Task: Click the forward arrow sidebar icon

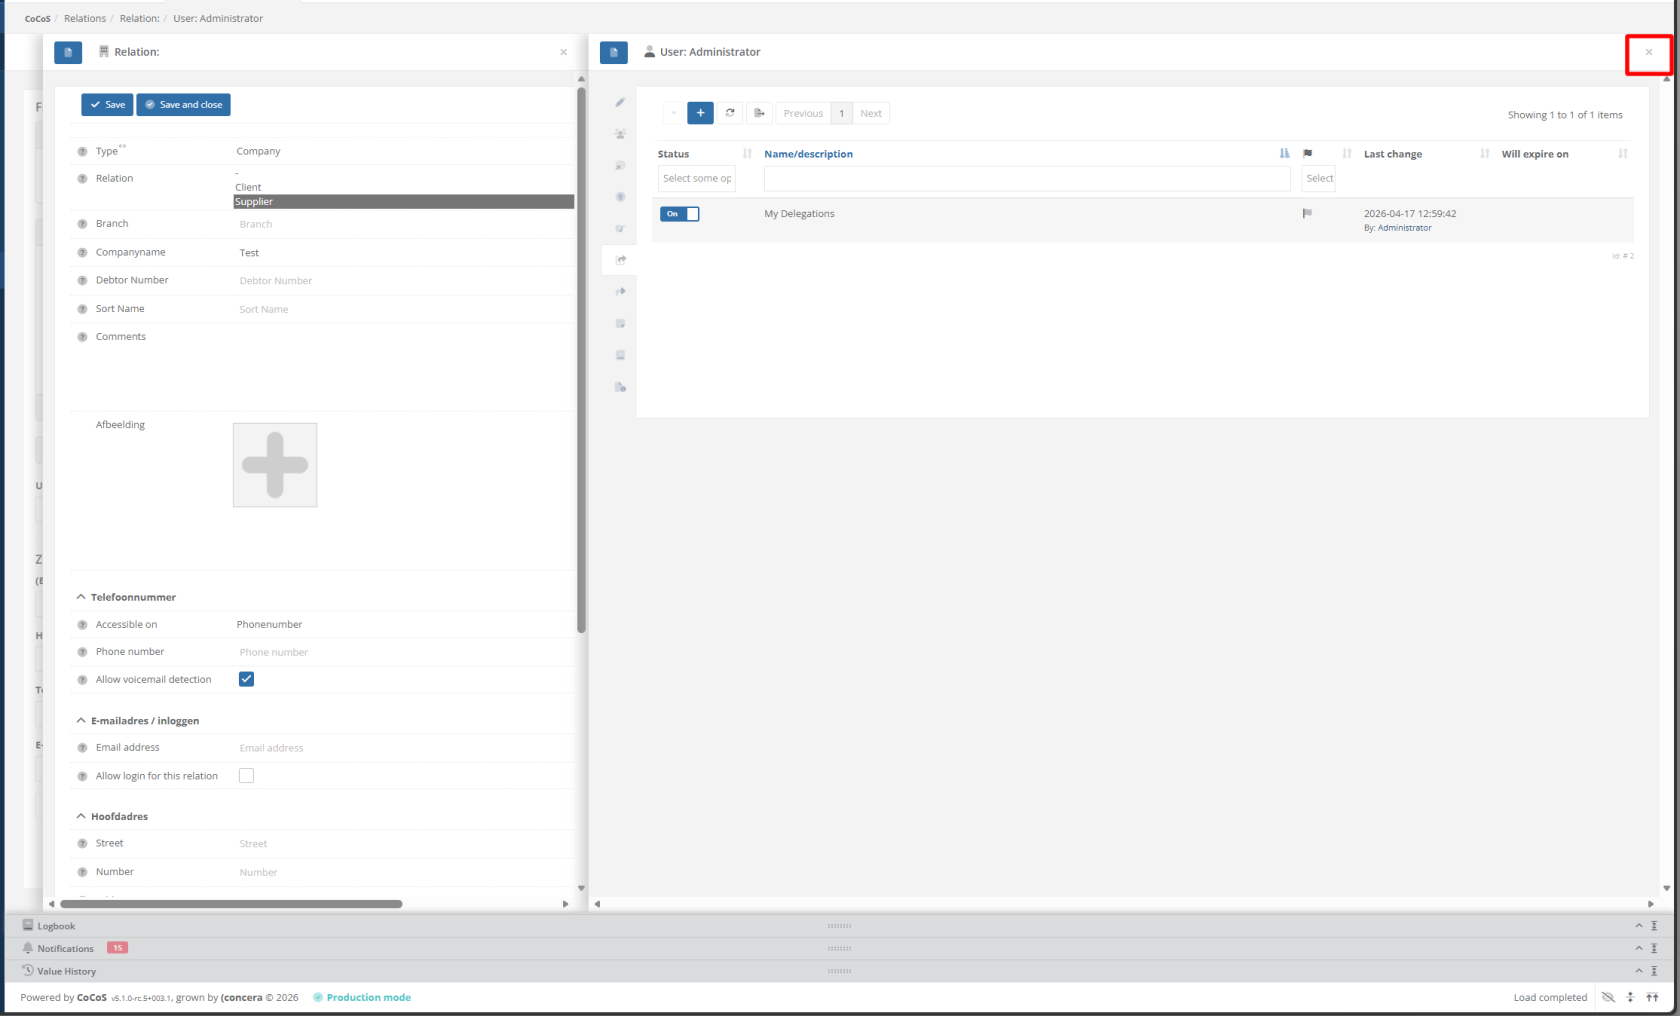Action: [x=620, y=292]
